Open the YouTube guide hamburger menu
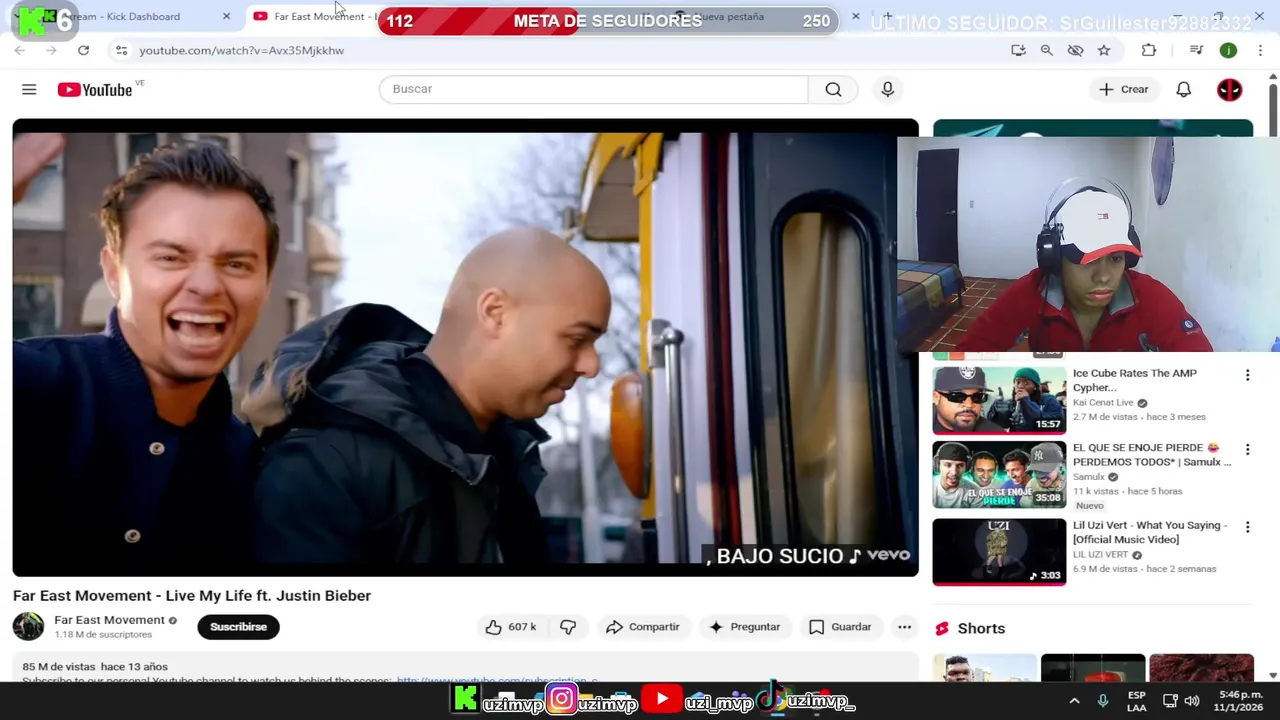This screenshot has width=1280, height=720. (x=29, y=89)
